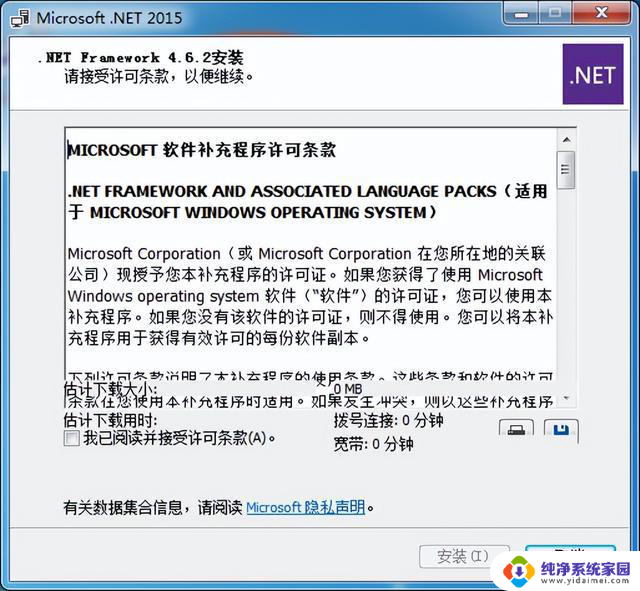Minimize the Microsoft .NET 2015 window
The width and height of the screenshot is (640, 591).
521,14
